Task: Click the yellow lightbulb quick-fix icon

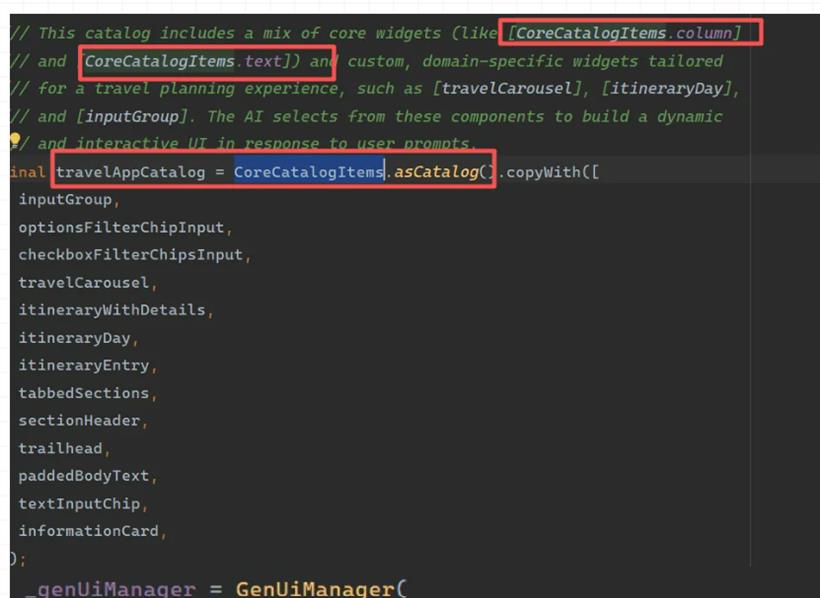Action: coord(15,140)
